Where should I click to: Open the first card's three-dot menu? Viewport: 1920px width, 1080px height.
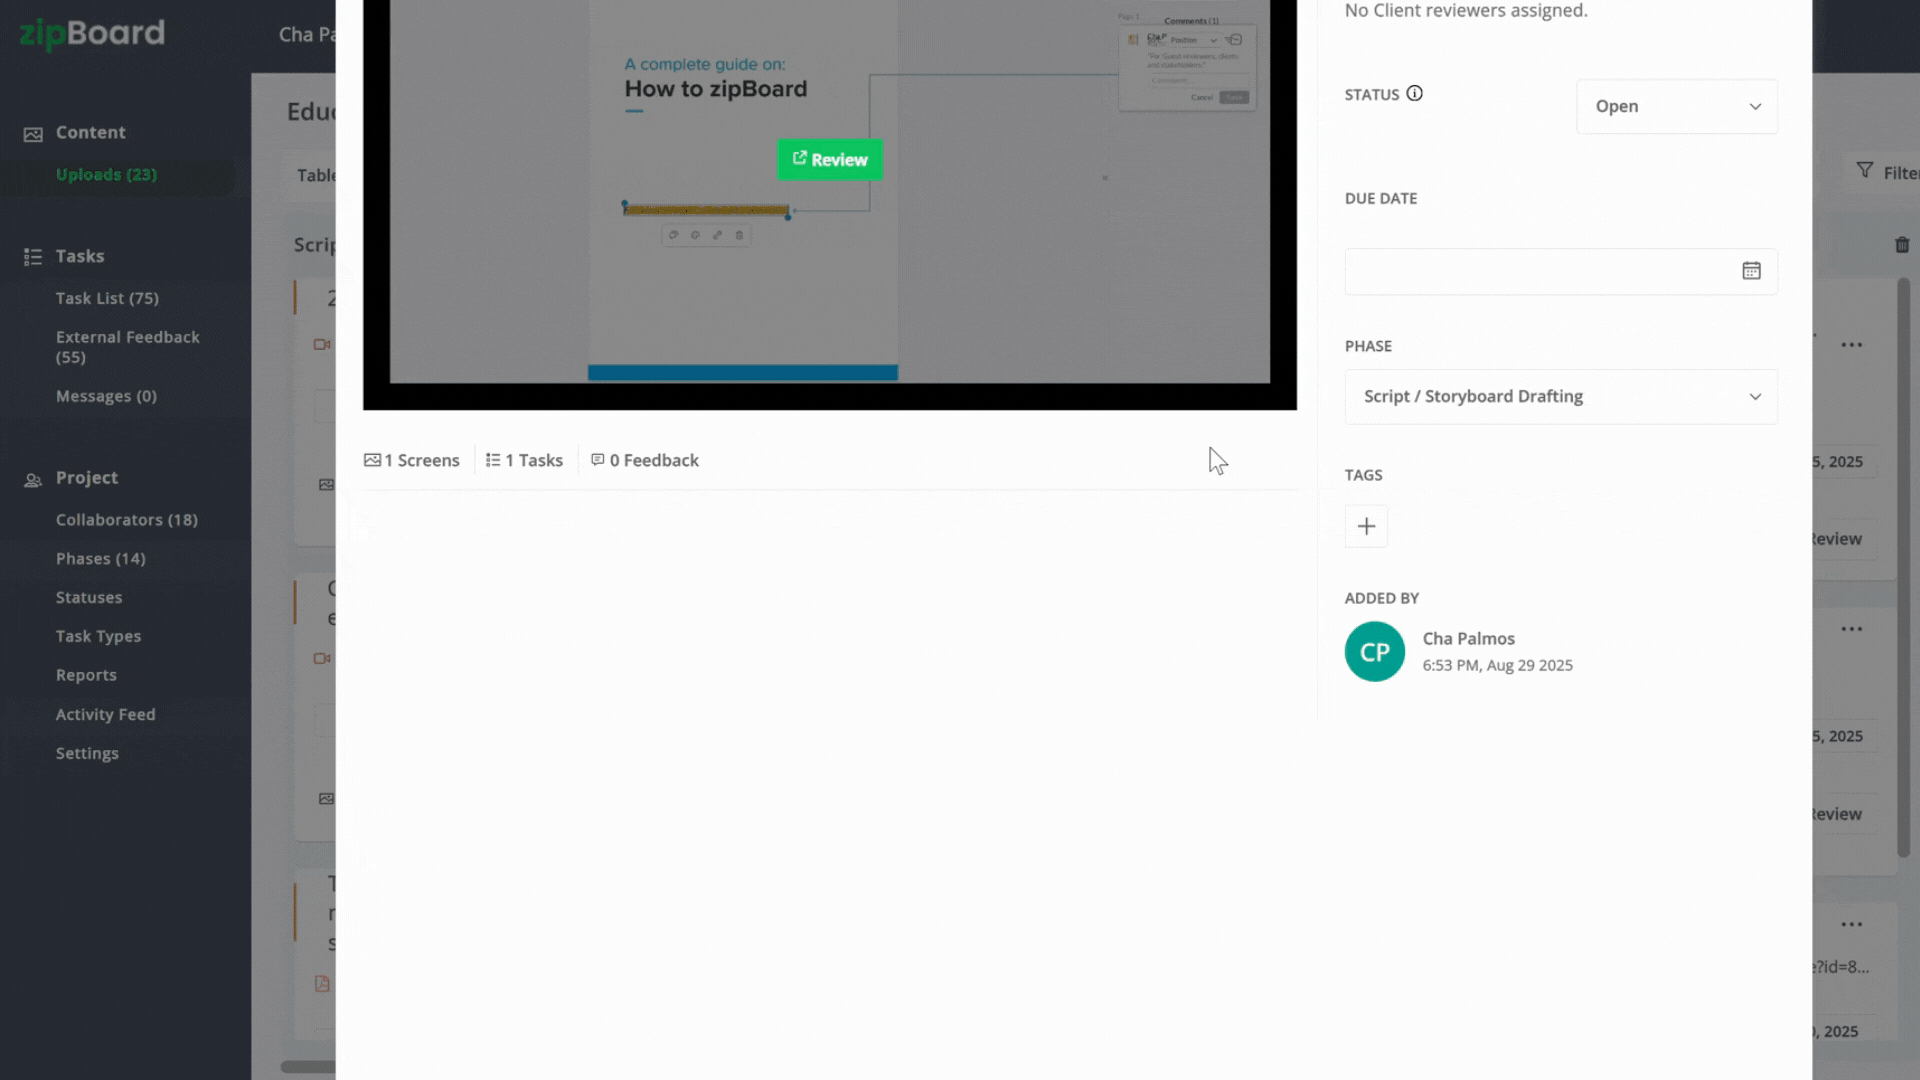1851,345
